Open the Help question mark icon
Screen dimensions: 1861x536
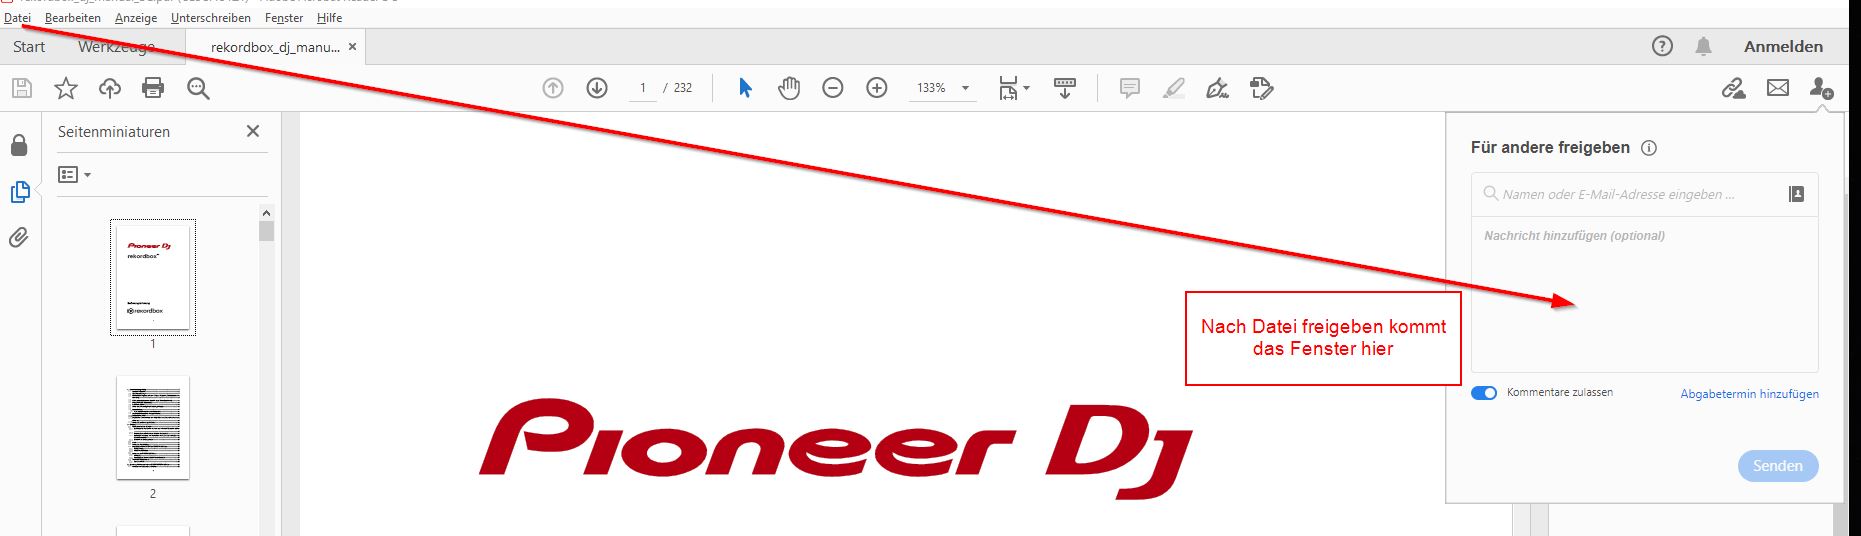click(1662, 46)
